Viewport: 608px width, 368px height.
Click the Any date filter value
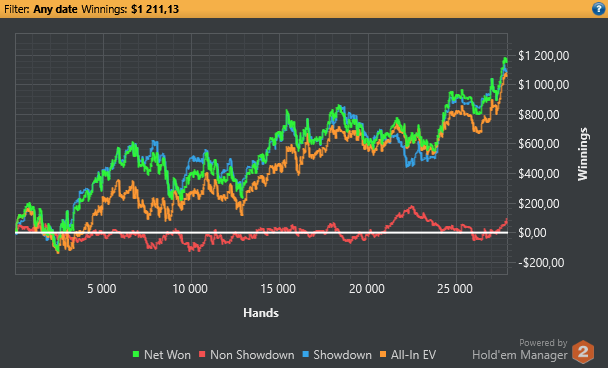pos(55,9)
